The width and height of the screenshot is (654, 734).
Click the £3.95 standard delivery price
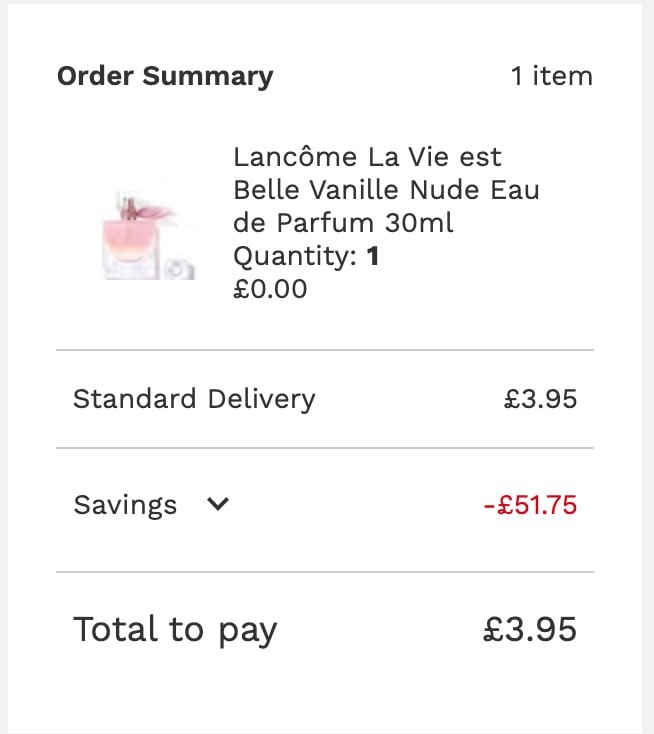[x=540, y=399]
